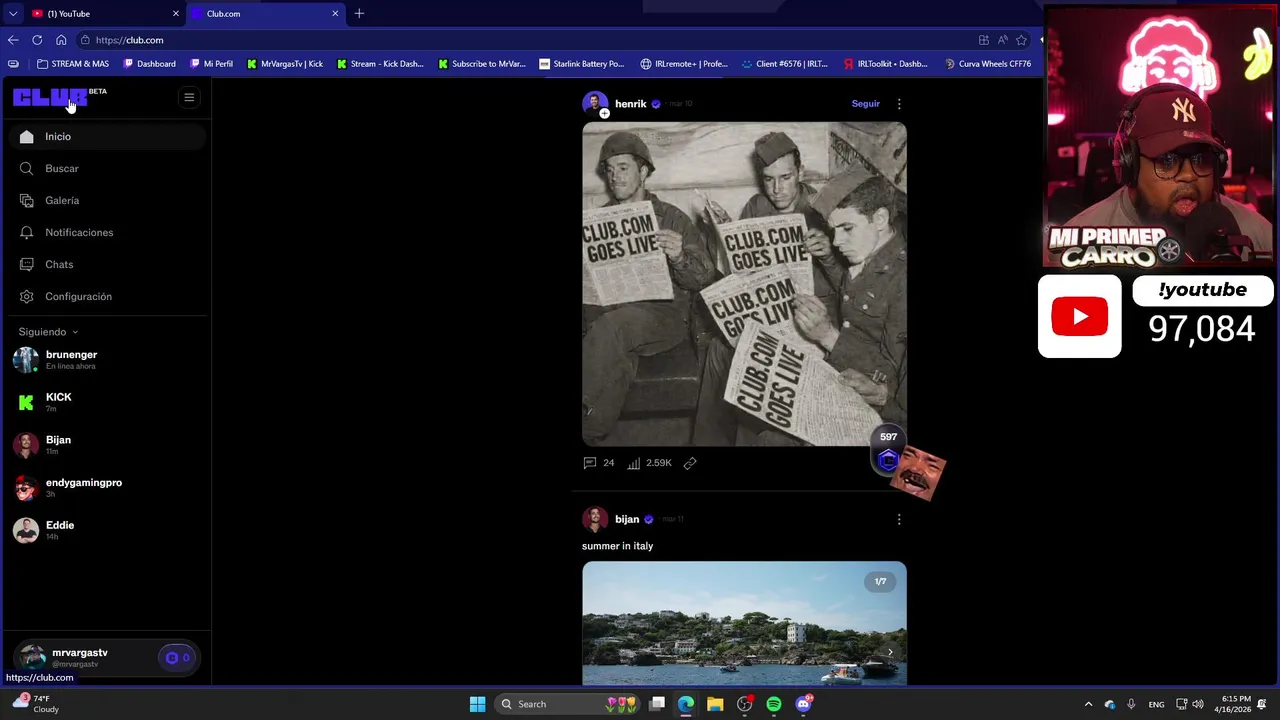
Task: Open bijan's username link
Action: (x=627, y=519)
